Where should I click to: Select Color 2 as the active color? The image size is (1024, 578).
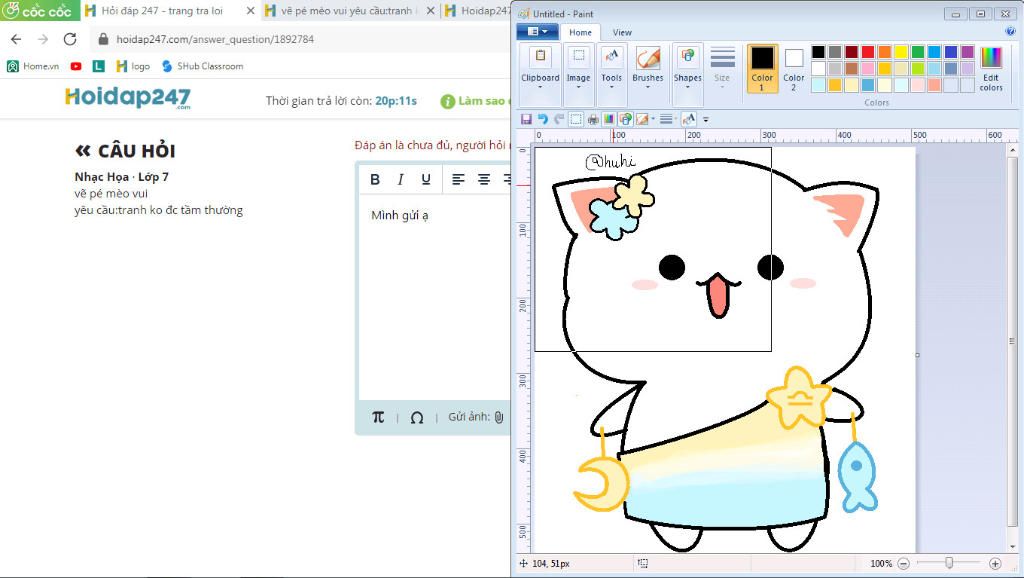pyautogui.click(x=793, y=69)
